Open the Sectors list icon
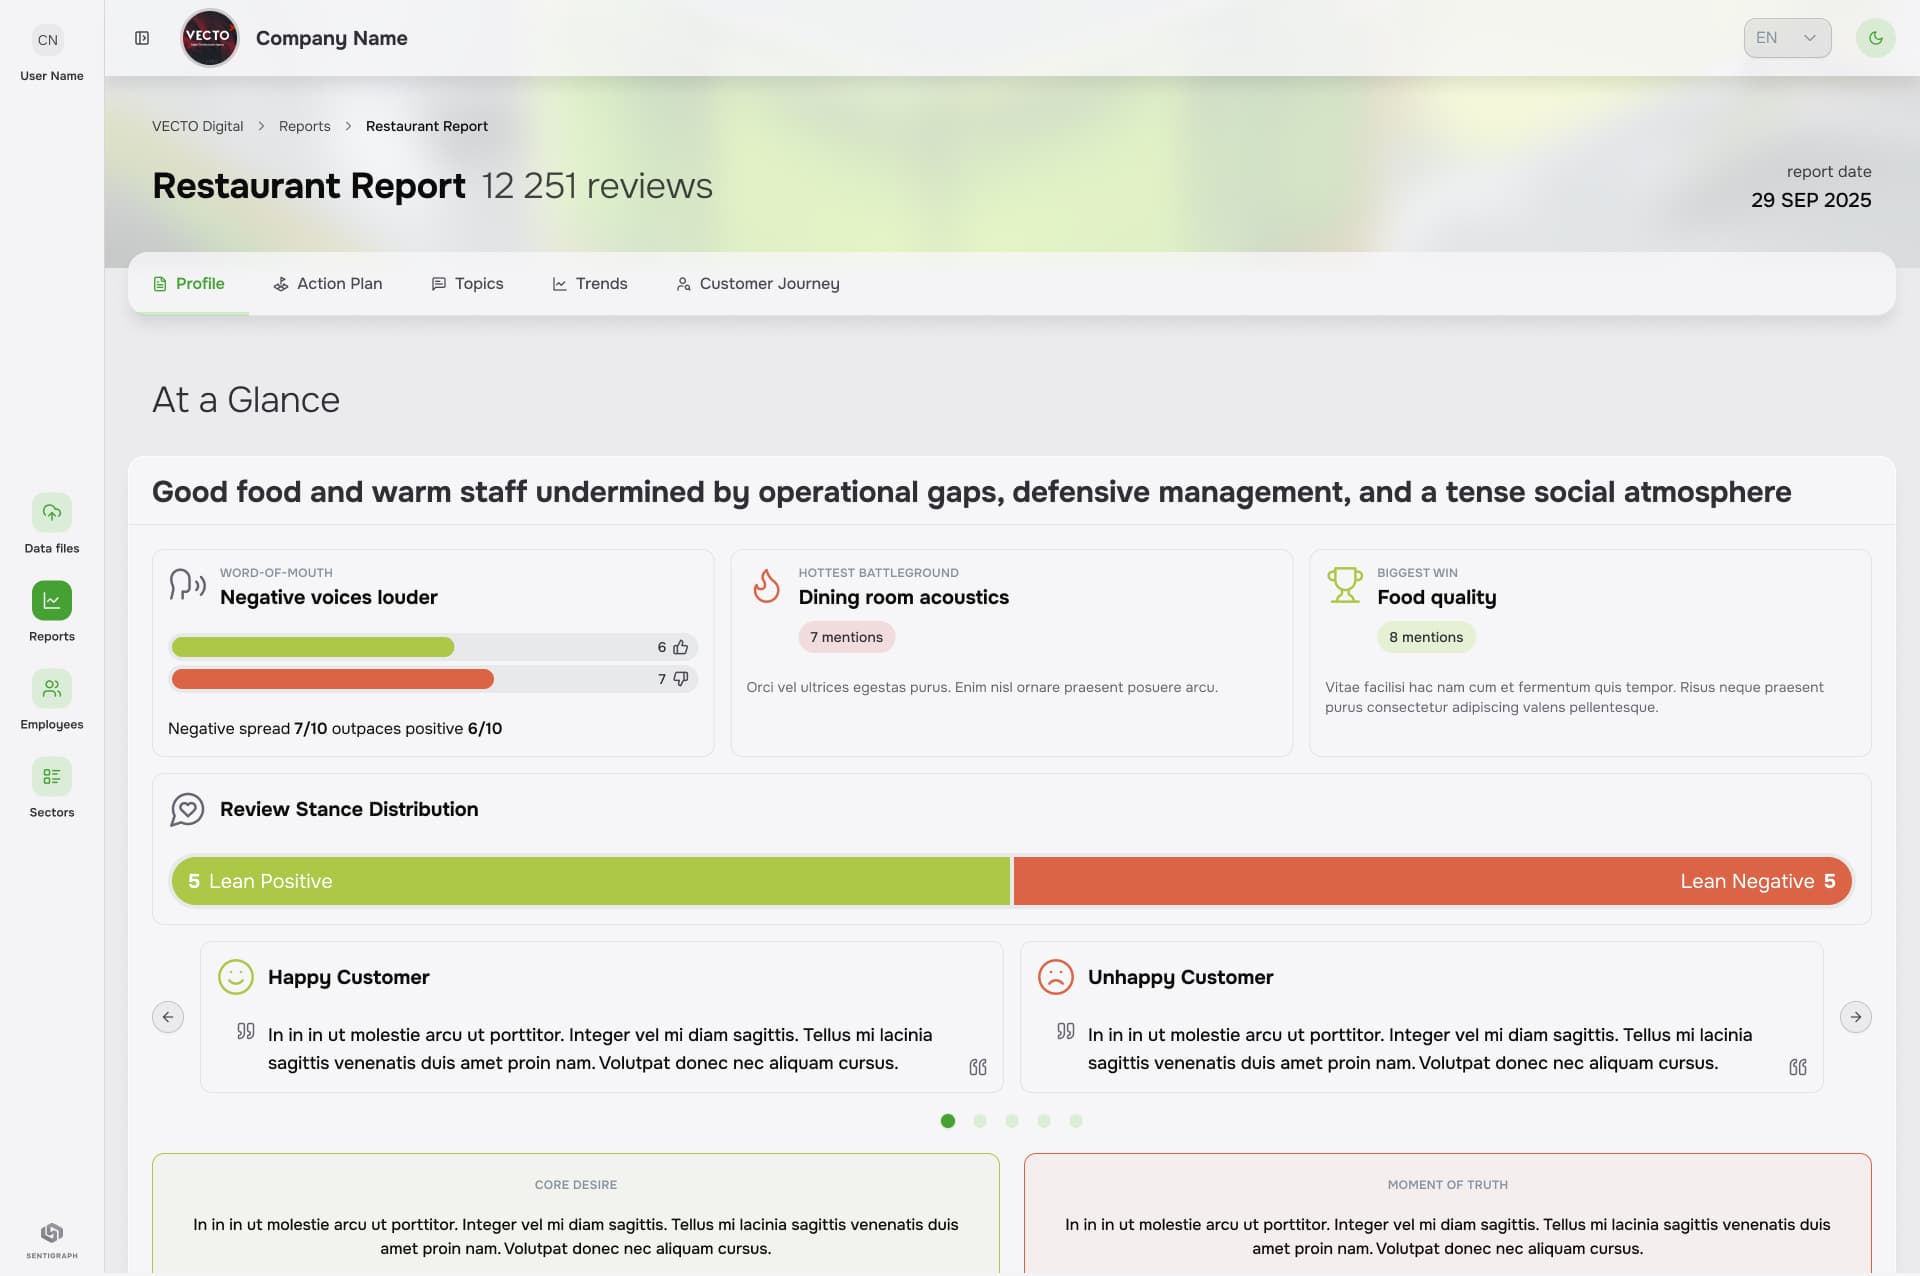Viewport: 1920px width, 1276px height. tap(51, 777)
